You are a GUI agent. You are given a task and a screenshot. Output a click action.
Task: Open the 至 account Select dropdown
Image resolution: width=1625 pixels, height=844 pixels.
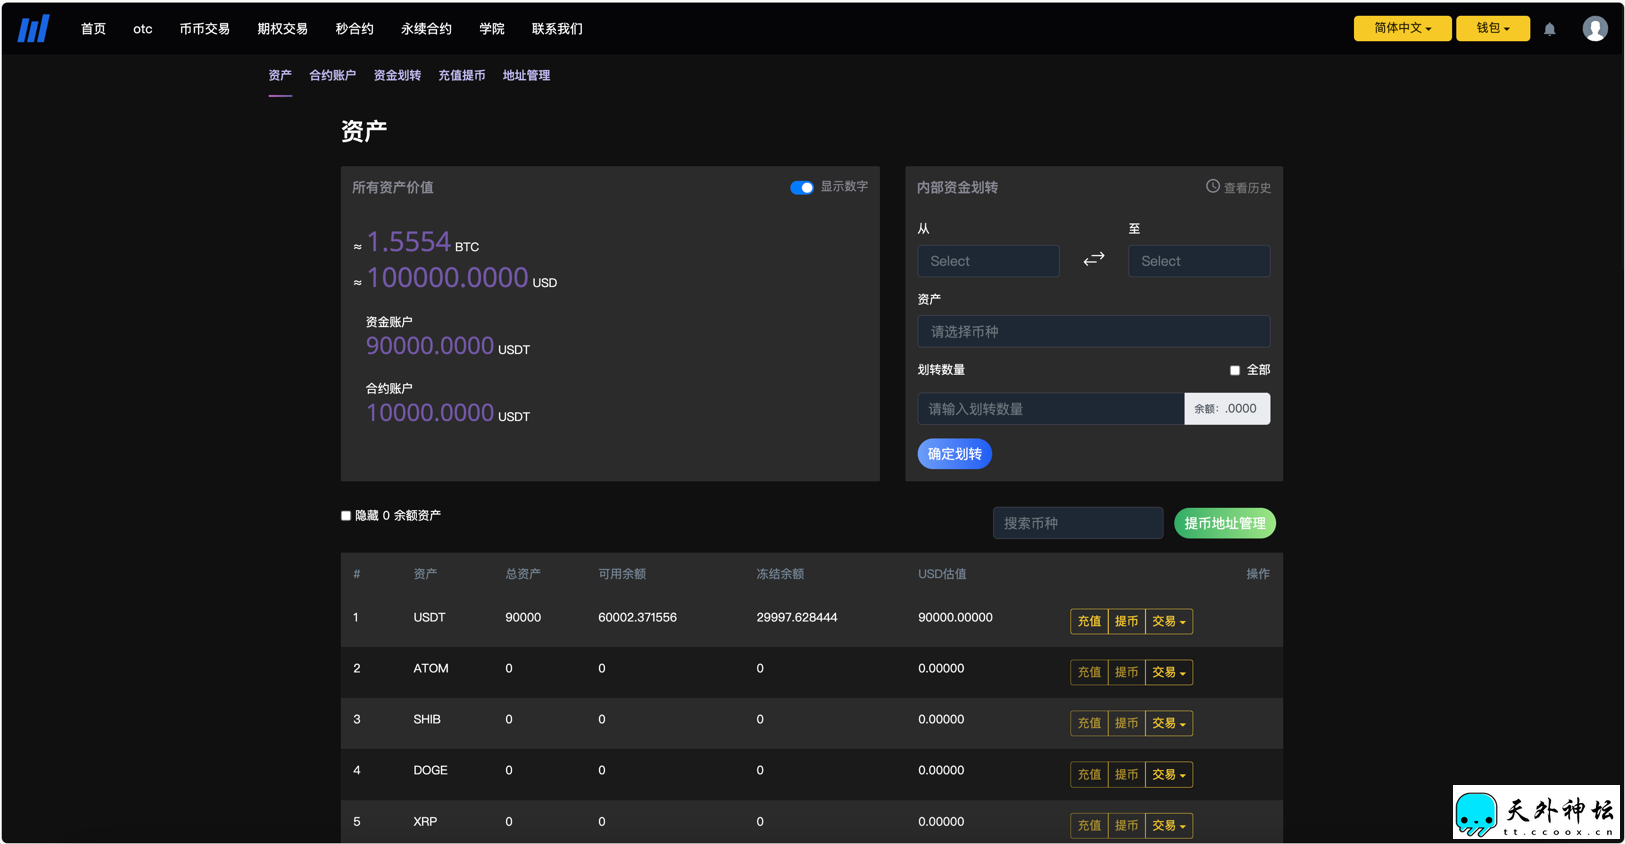coord(1199,261)
